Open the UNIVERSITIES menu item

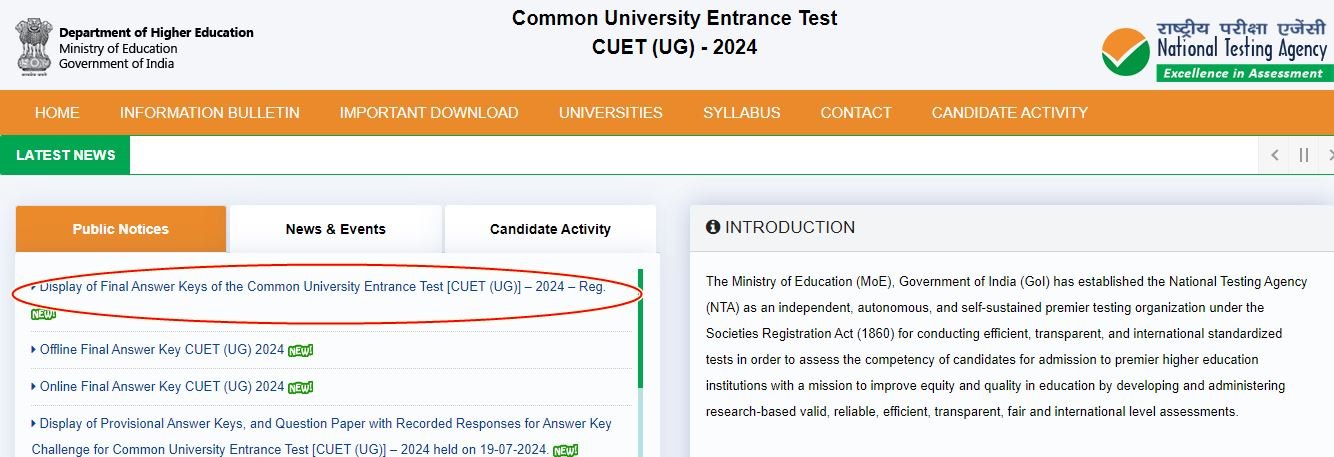(x=610, y=113)
